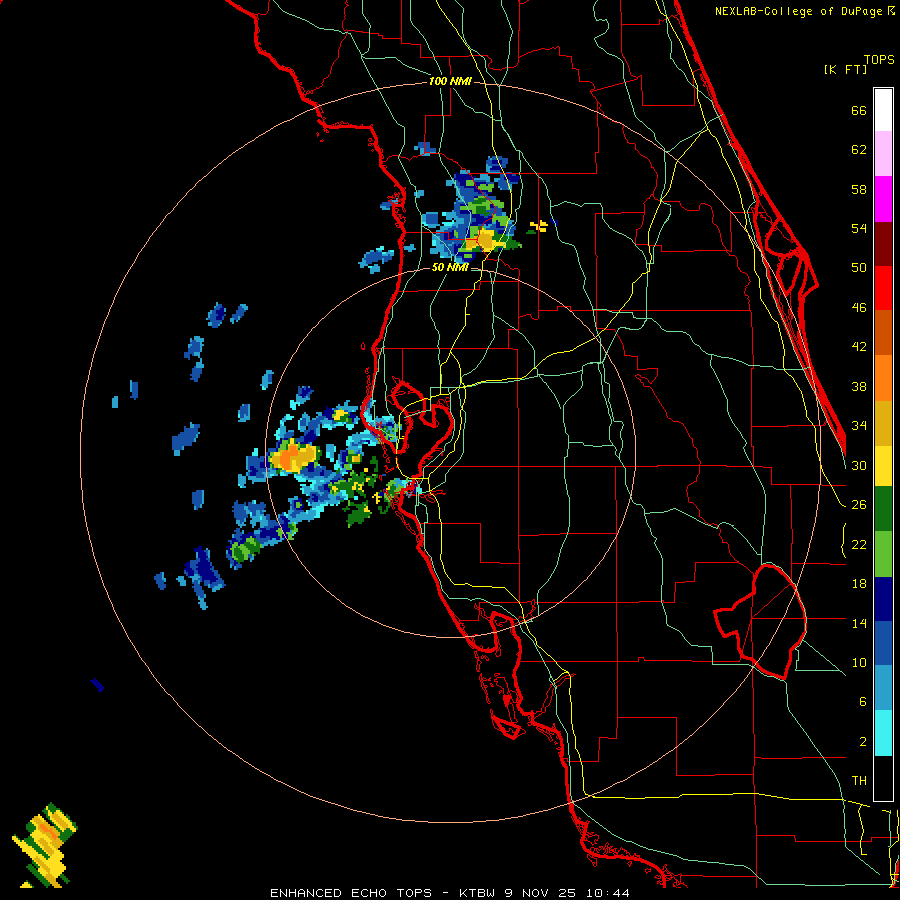Click the light green echo southwest of the 50 NMI ring
The height and width of the screenshot is (900, 900).
click(x=245, y=550)
